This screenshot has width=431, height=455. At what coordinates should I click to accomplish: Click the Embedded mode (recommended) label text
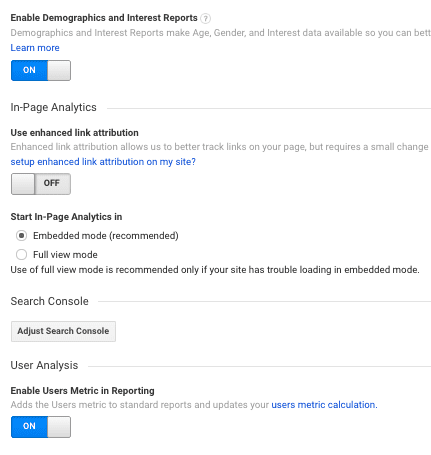(106, 236)
